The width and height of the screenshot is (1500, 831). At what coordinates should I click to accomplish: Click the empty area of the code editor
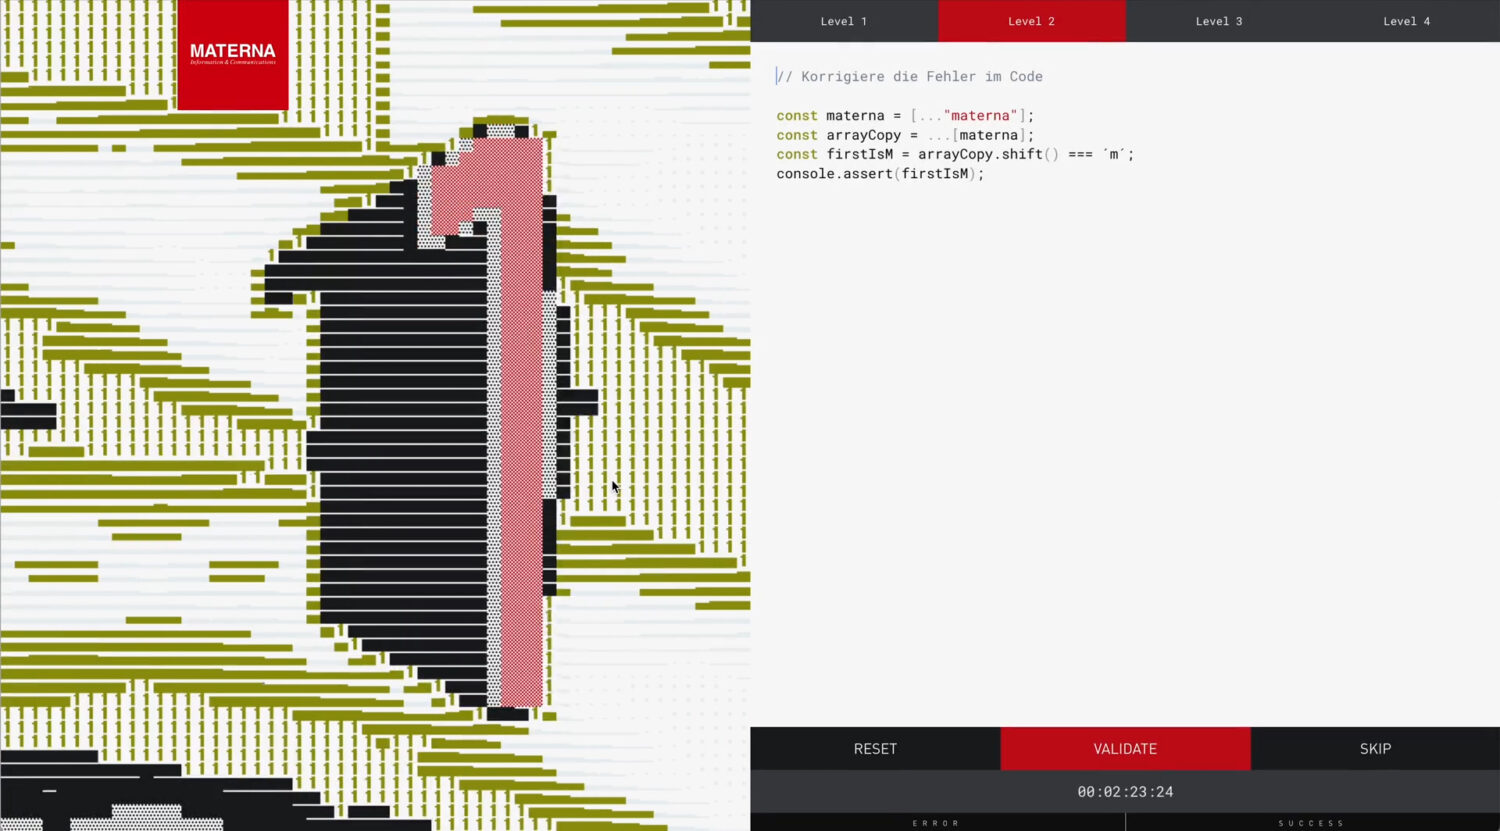pyautogui.click(x=1120, y=450)
